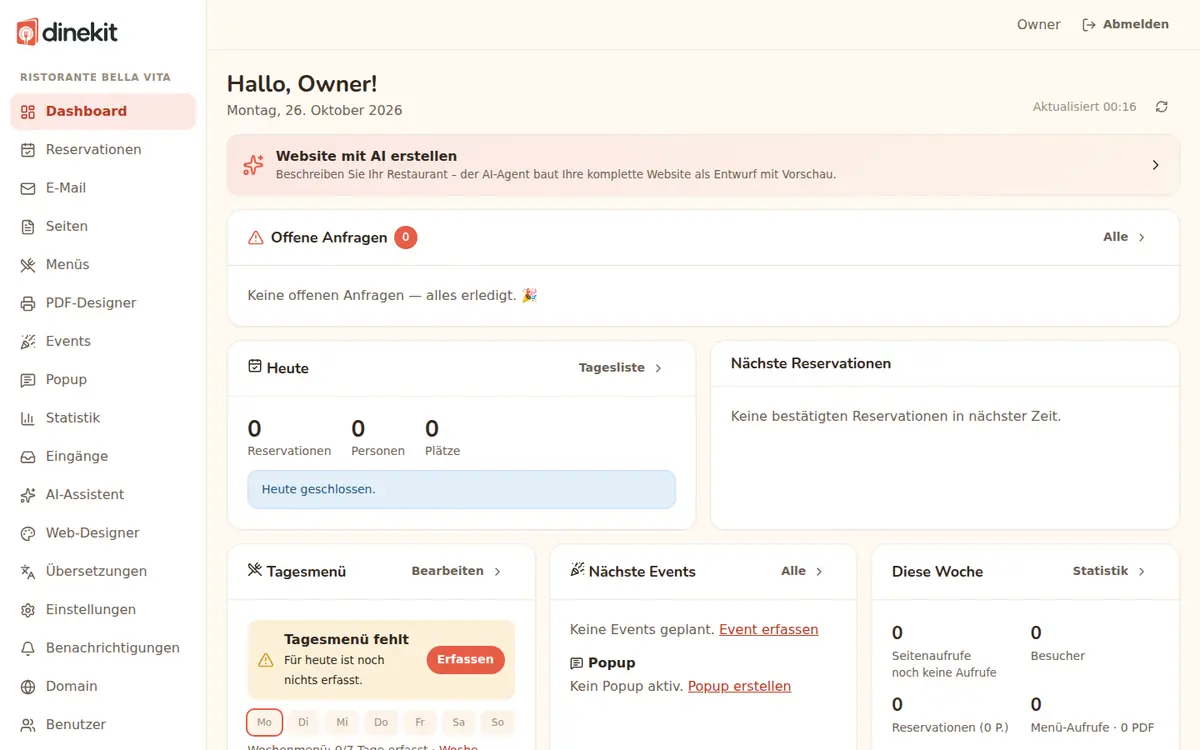Click the Owner label in the header
The image size is (1200, 750).
click(1038, 25)
